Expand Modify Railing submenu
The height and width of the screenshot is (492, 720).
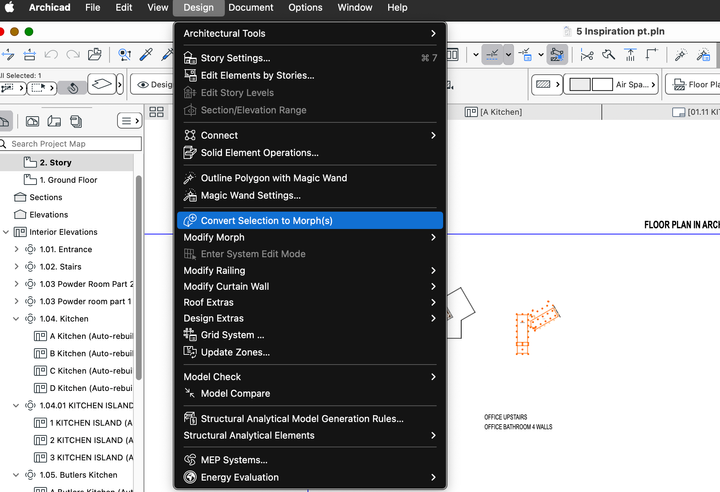(310, 271)
